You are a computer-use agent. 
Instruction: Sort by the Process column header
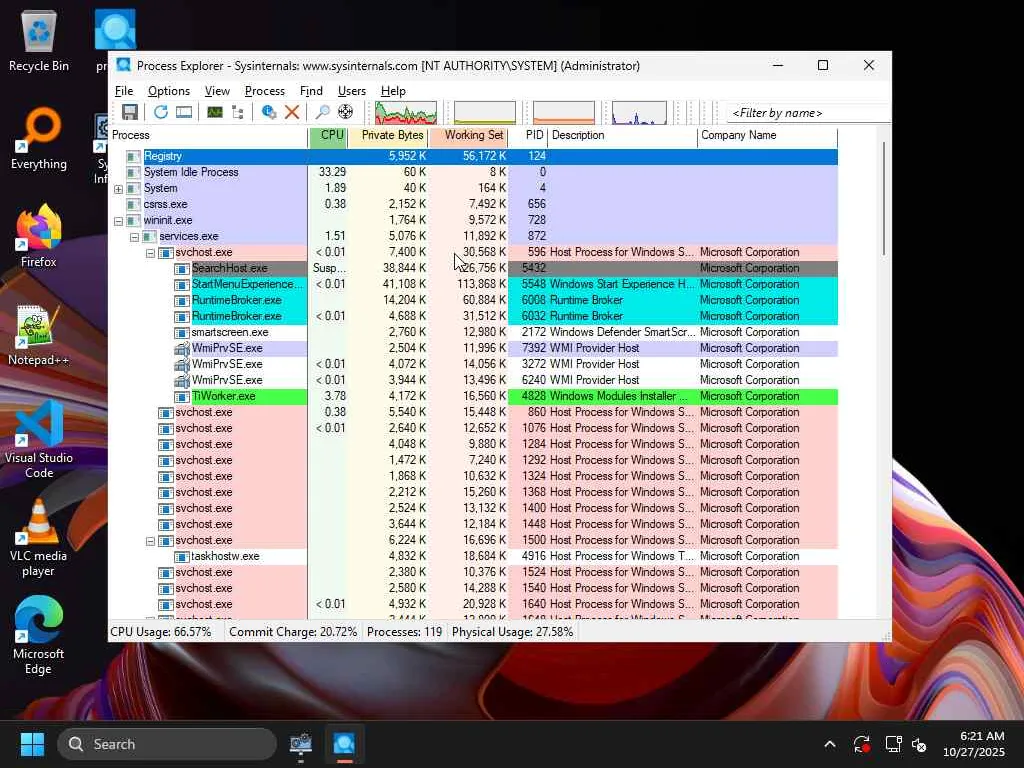(209, 136)
